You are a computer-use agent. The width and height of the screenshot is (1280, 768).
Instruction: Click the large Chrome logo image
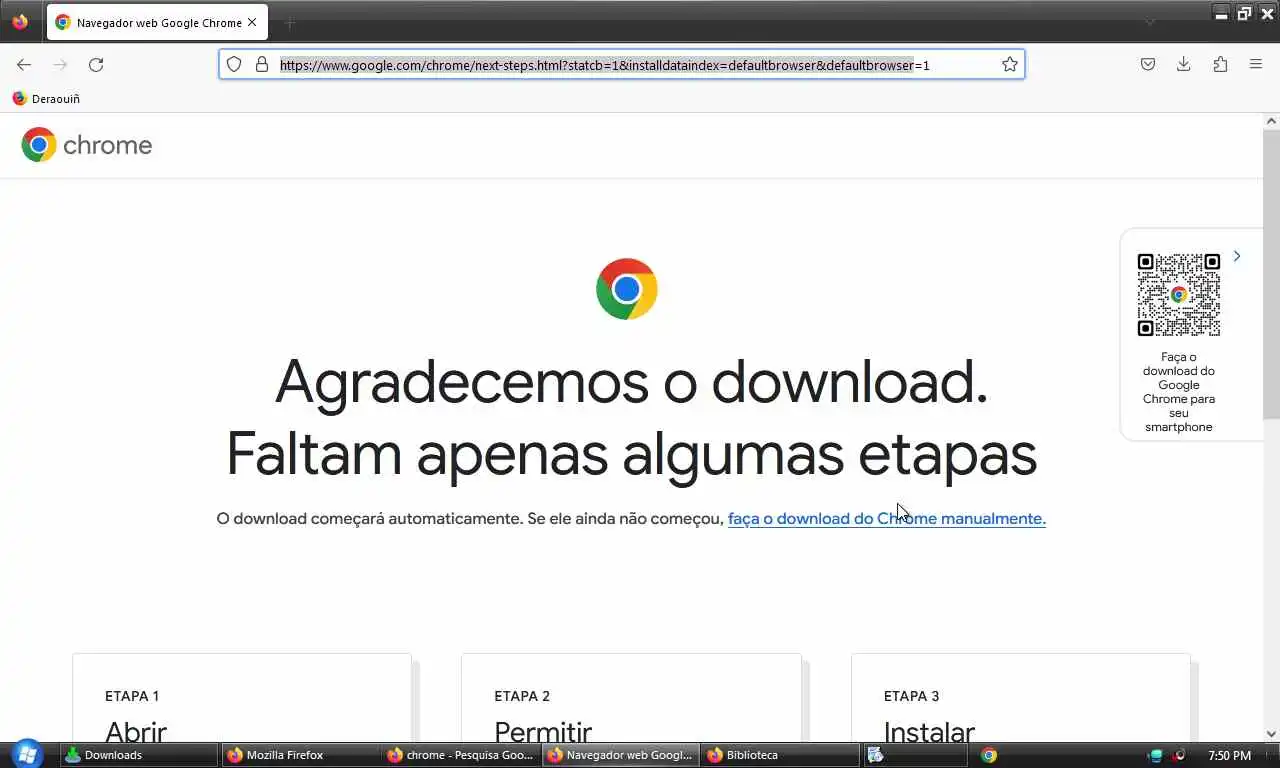coord(627,289)
